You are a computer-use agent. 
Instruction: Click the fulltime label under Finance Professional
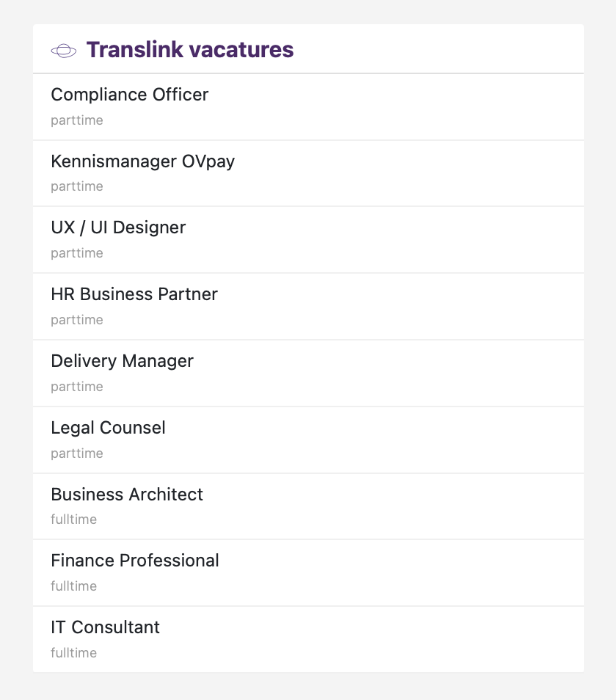click(74, 586)
